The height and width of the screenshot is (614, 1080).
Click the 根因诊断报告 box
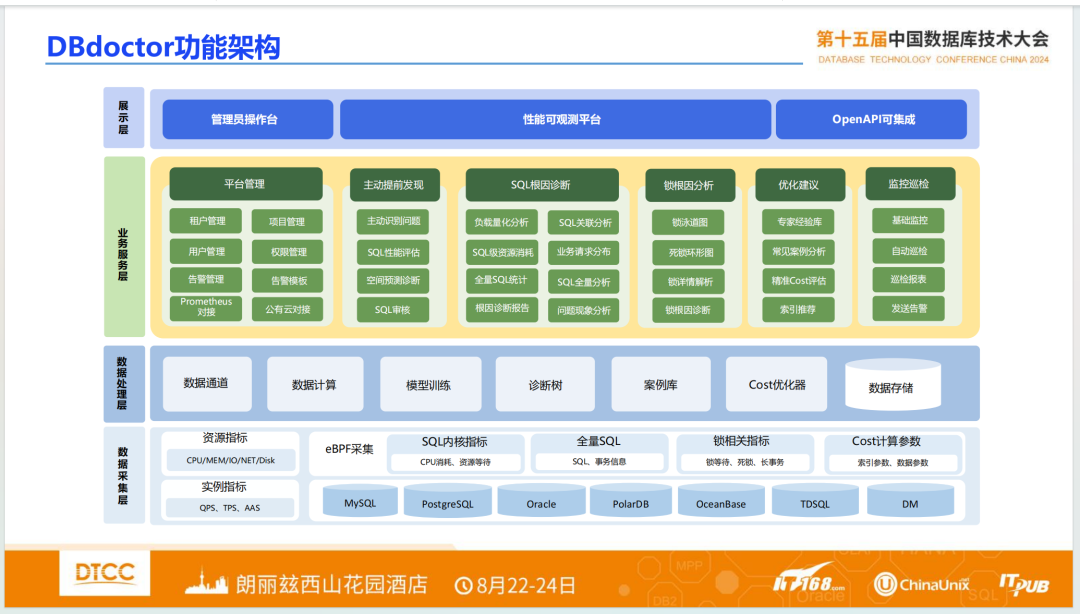click(502, 308)
